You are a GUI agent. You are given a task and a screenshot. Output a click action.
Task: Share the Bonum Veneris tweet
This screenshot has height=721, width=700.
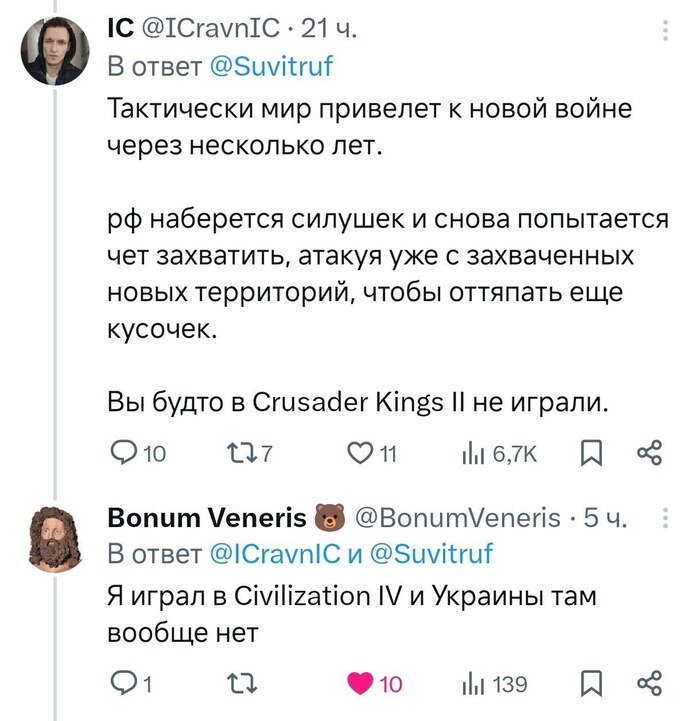649,685
